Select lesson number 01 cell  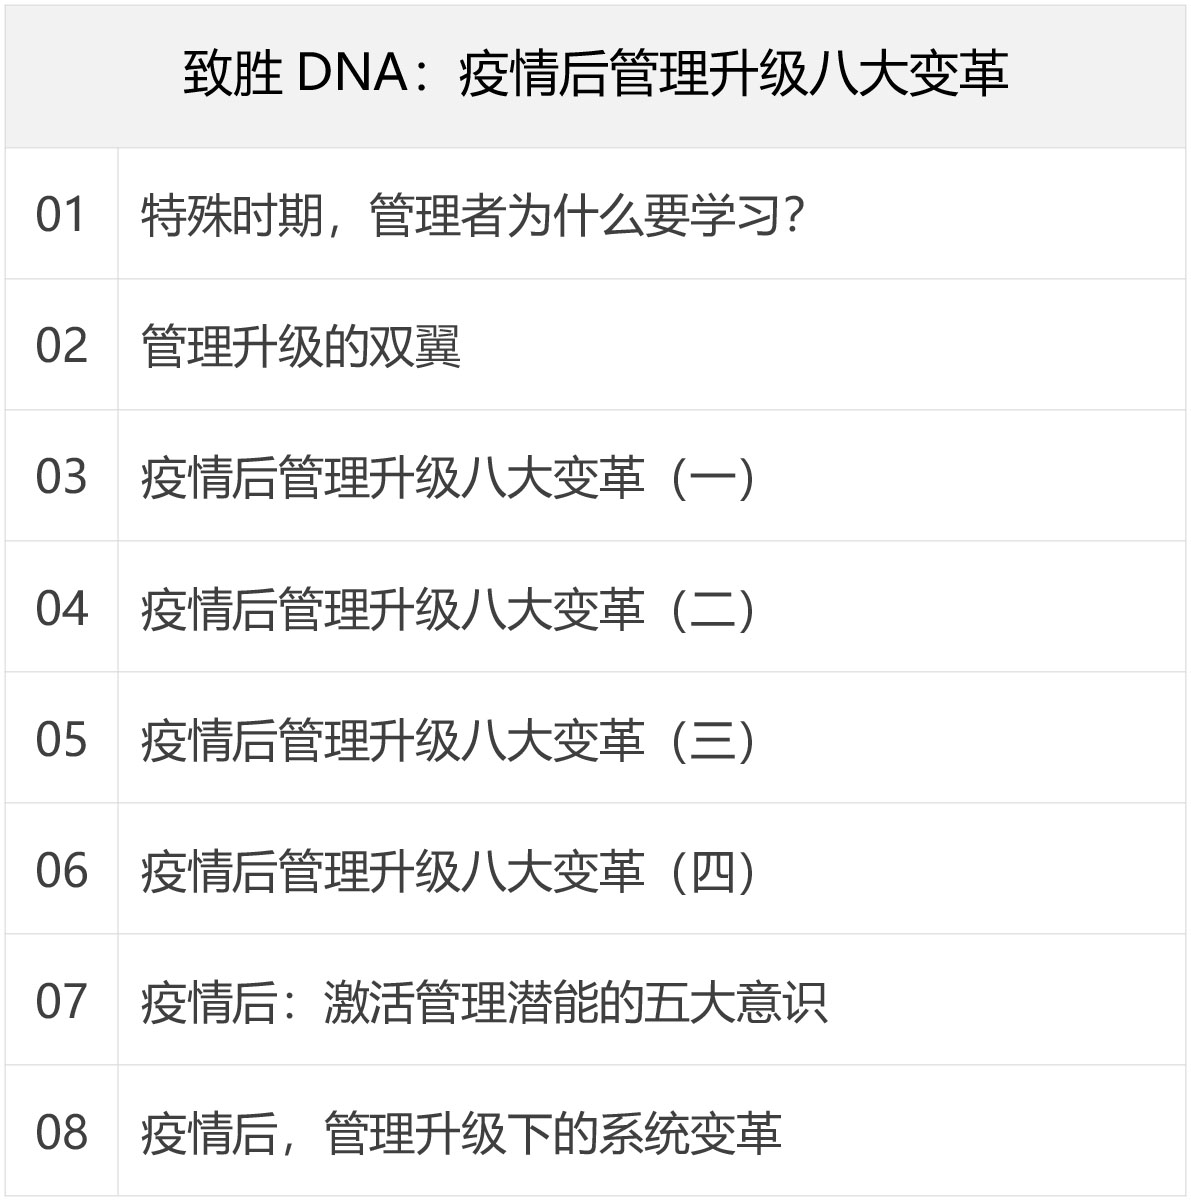pyautogui.click(x=61, y=215)
